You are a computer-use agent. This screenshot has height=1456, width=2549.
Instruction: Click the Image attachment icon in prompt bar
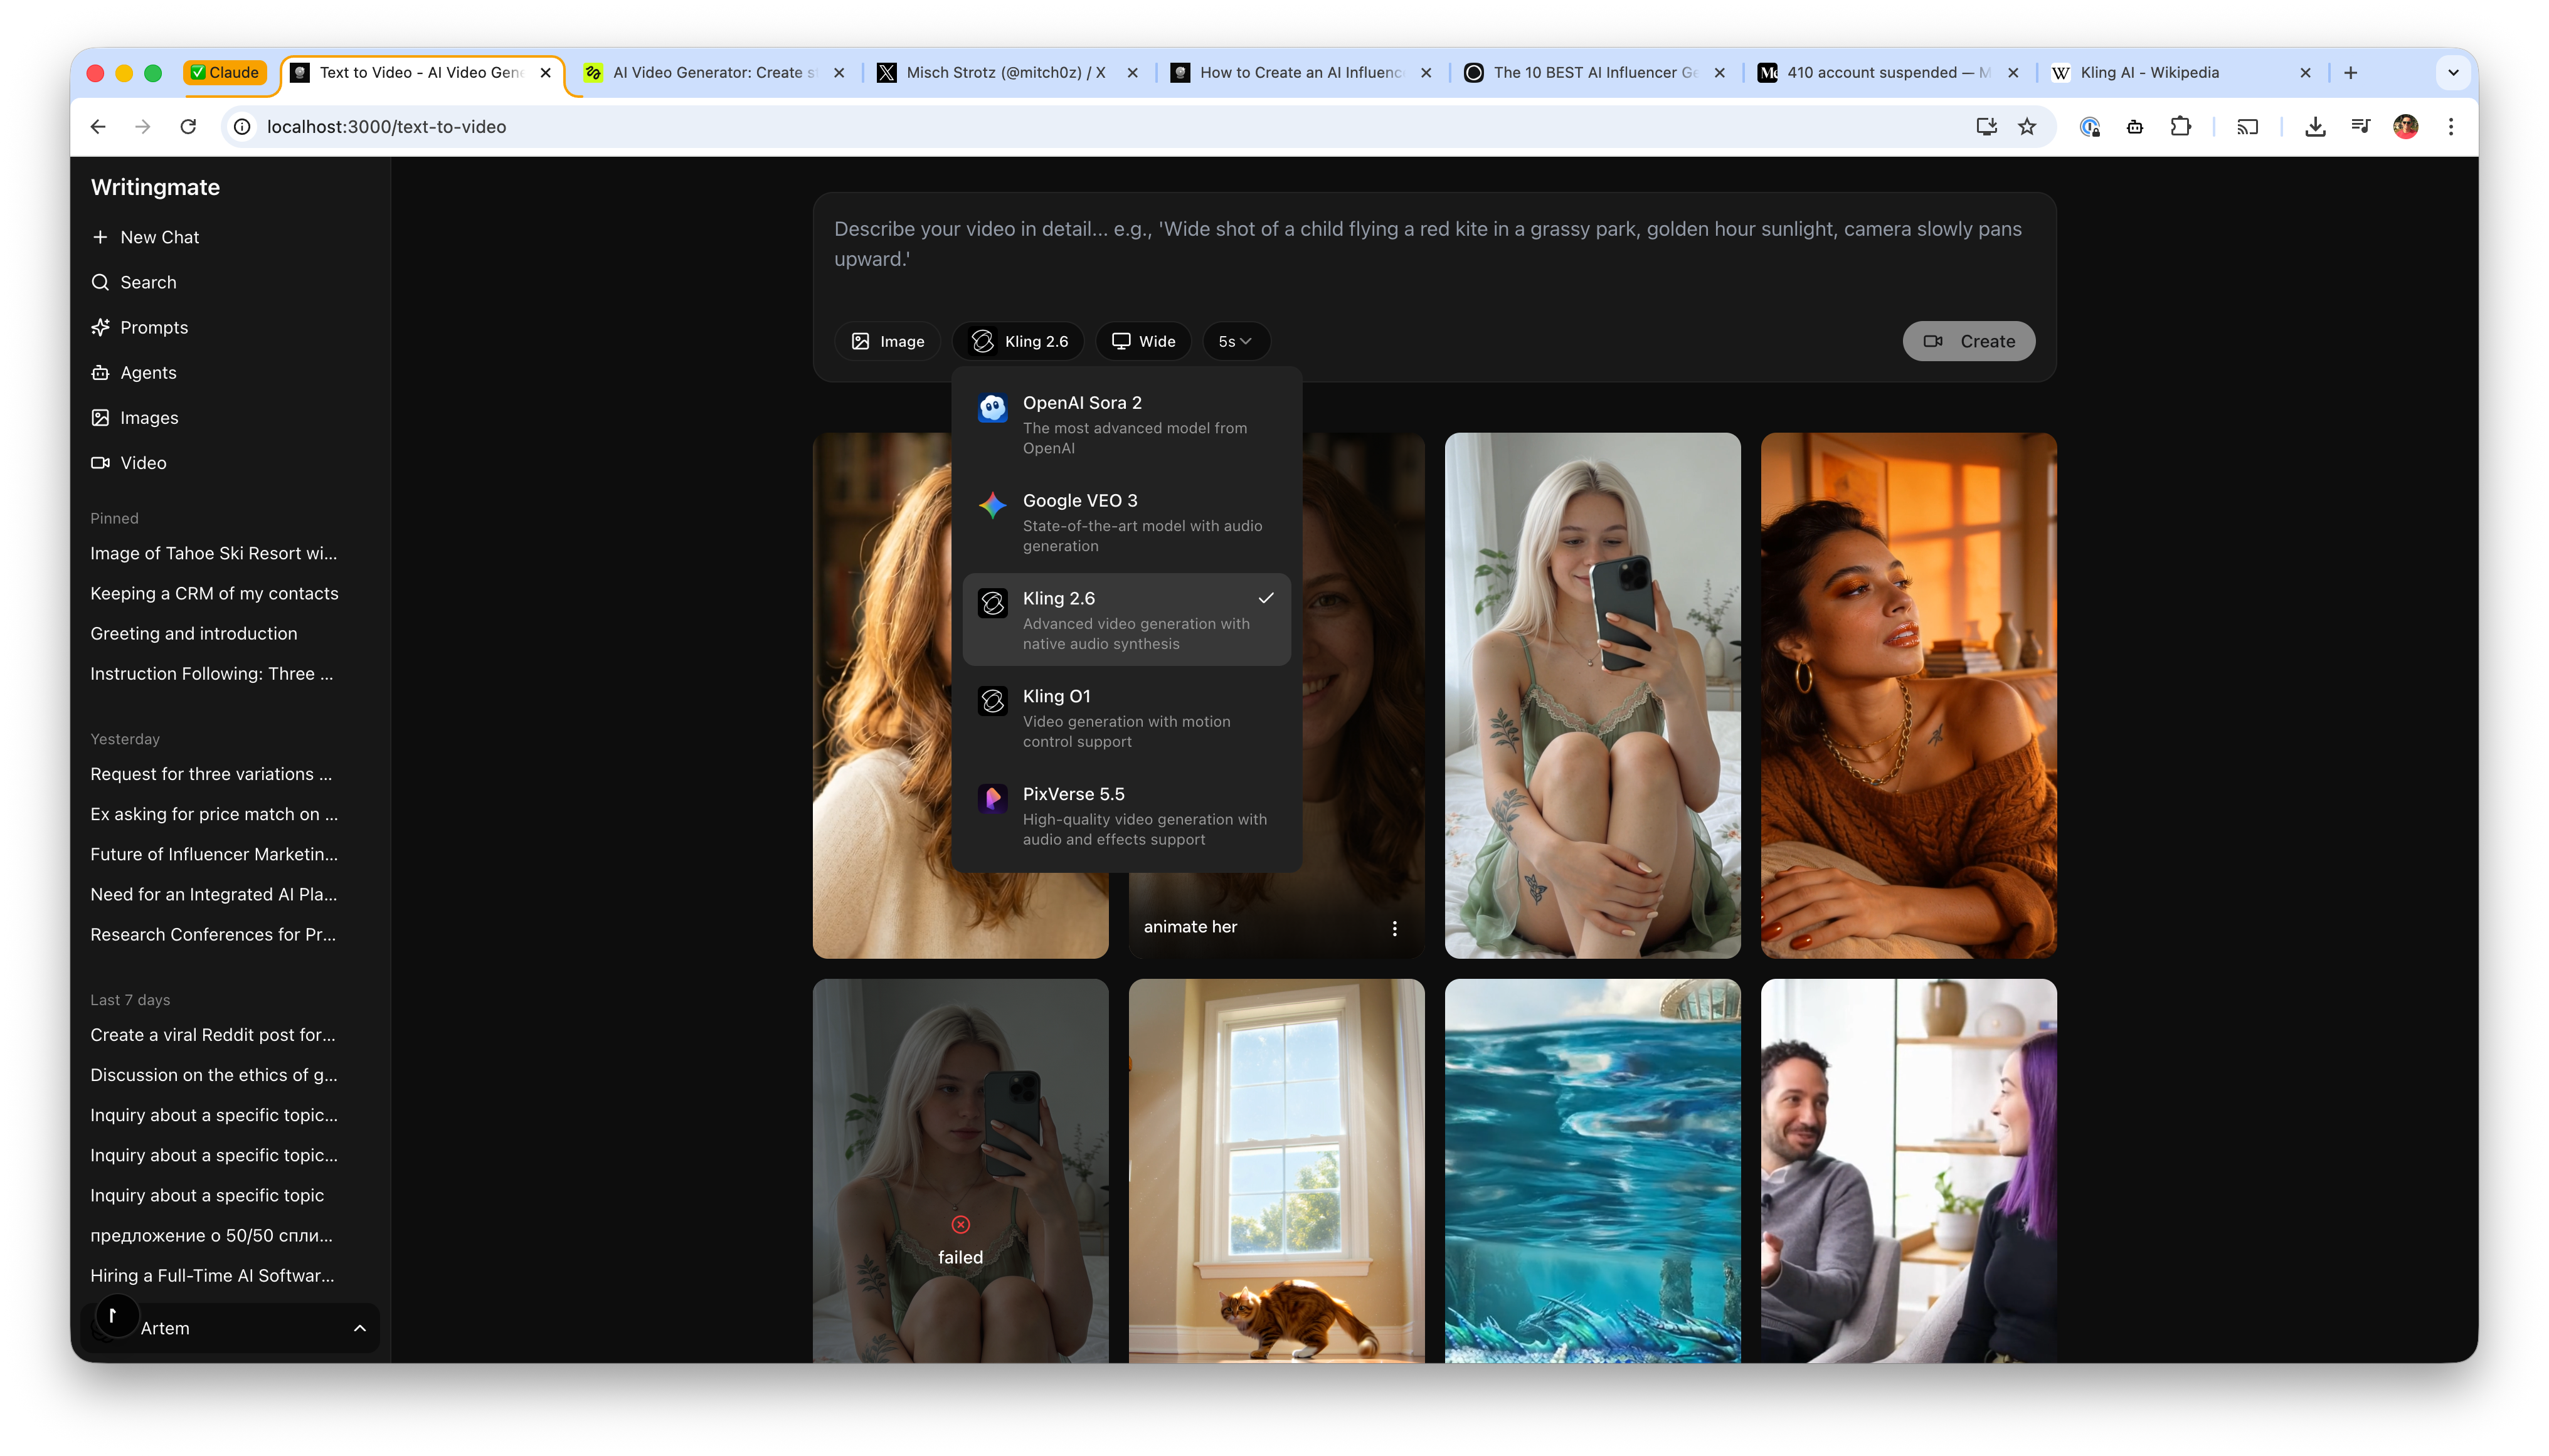tap(862, 341)
